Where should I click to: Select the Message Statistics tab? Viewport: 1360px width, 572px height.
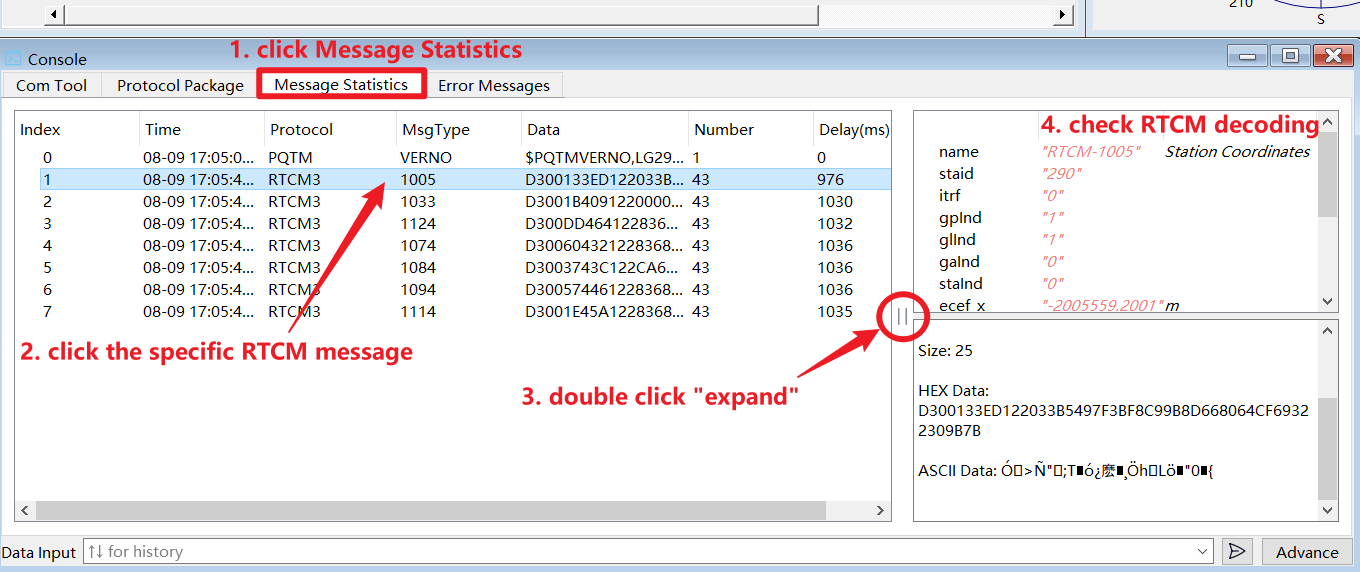341,84
